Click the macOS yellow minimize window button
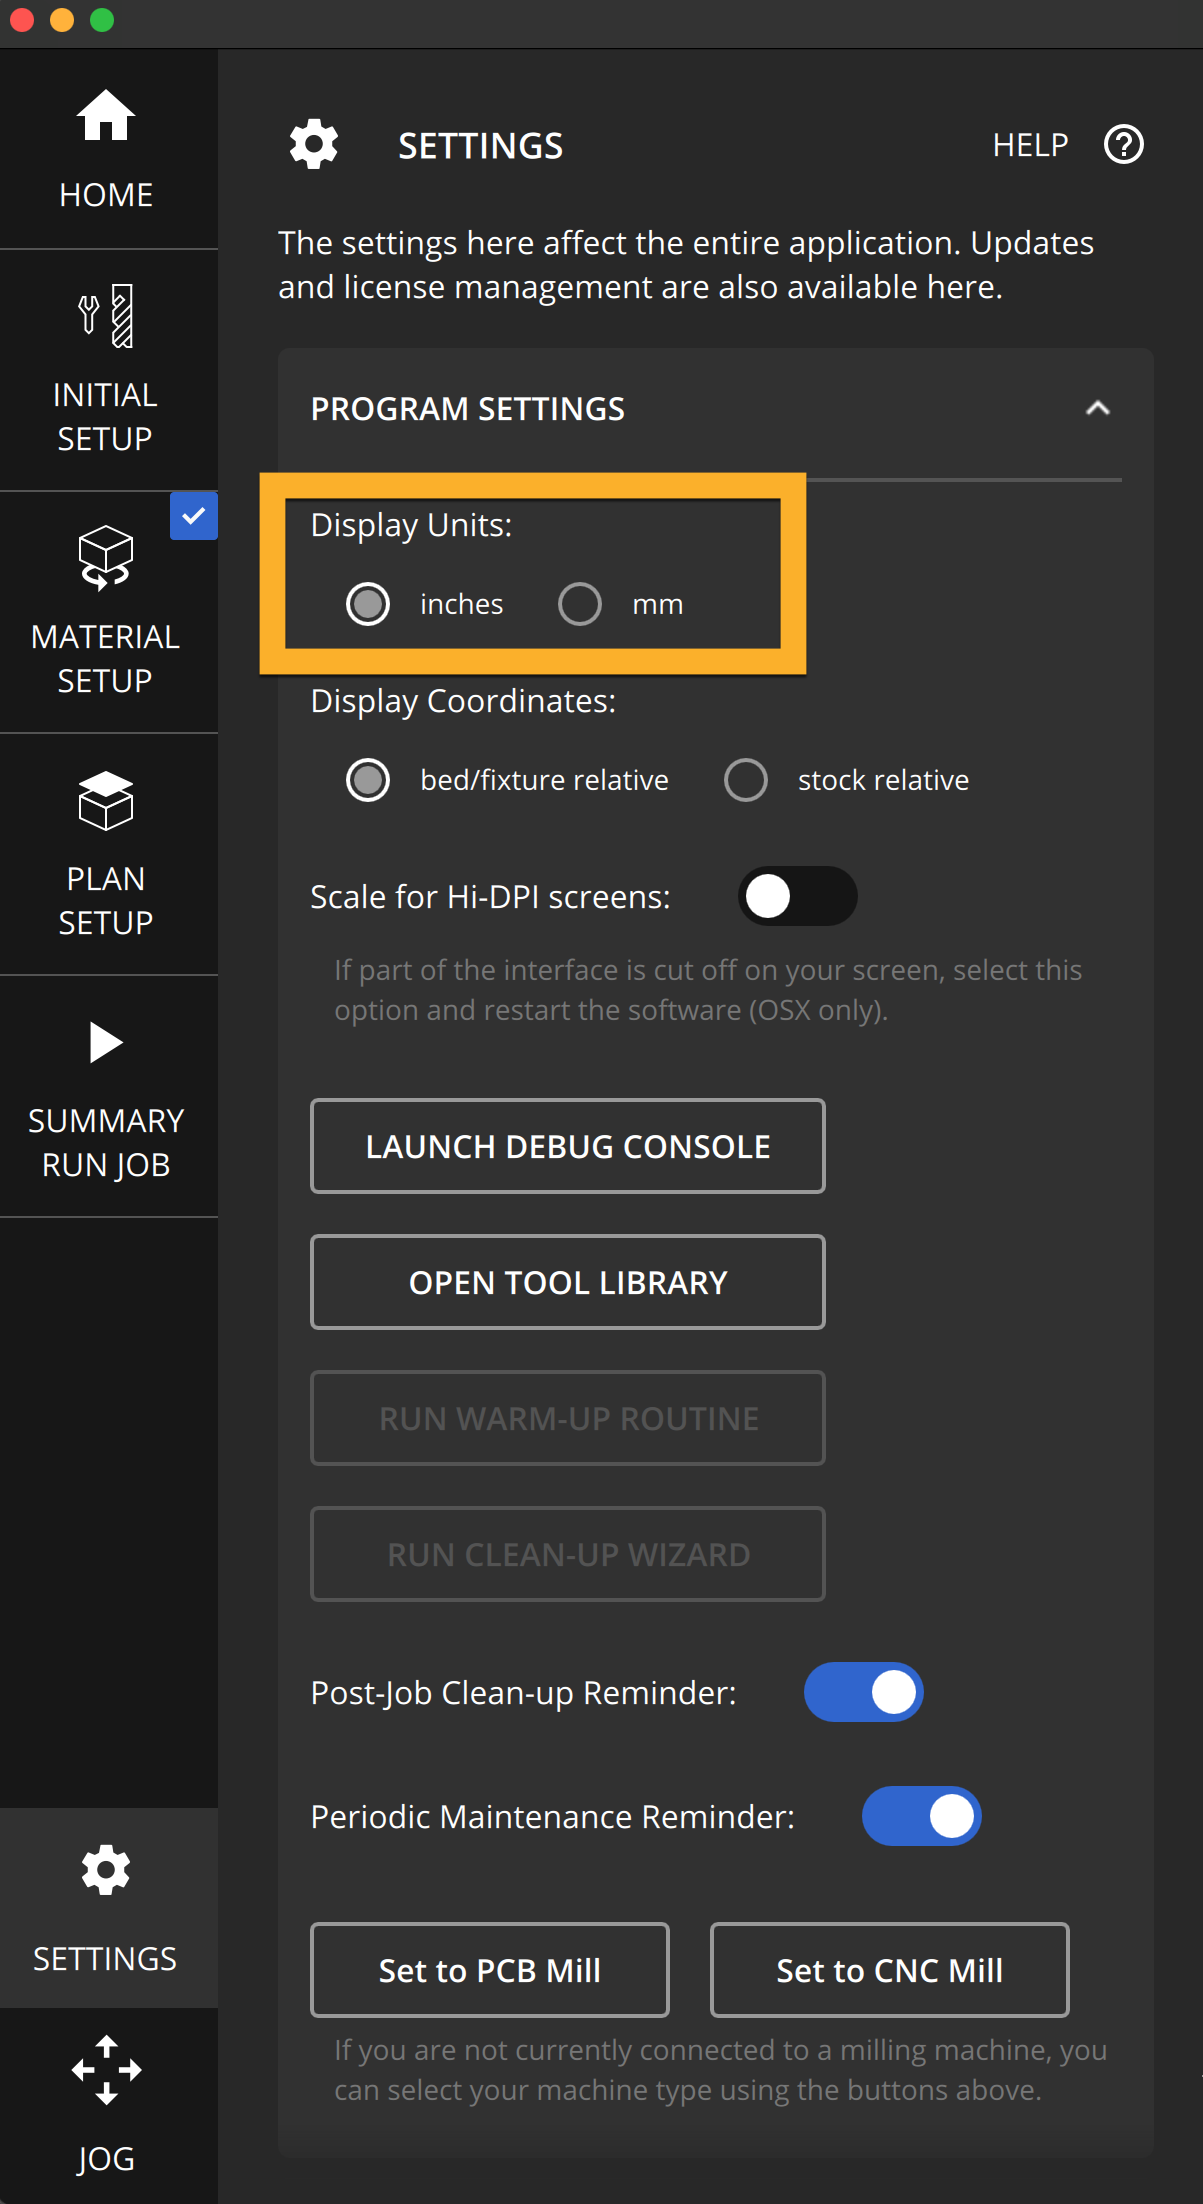 (62, 20)
